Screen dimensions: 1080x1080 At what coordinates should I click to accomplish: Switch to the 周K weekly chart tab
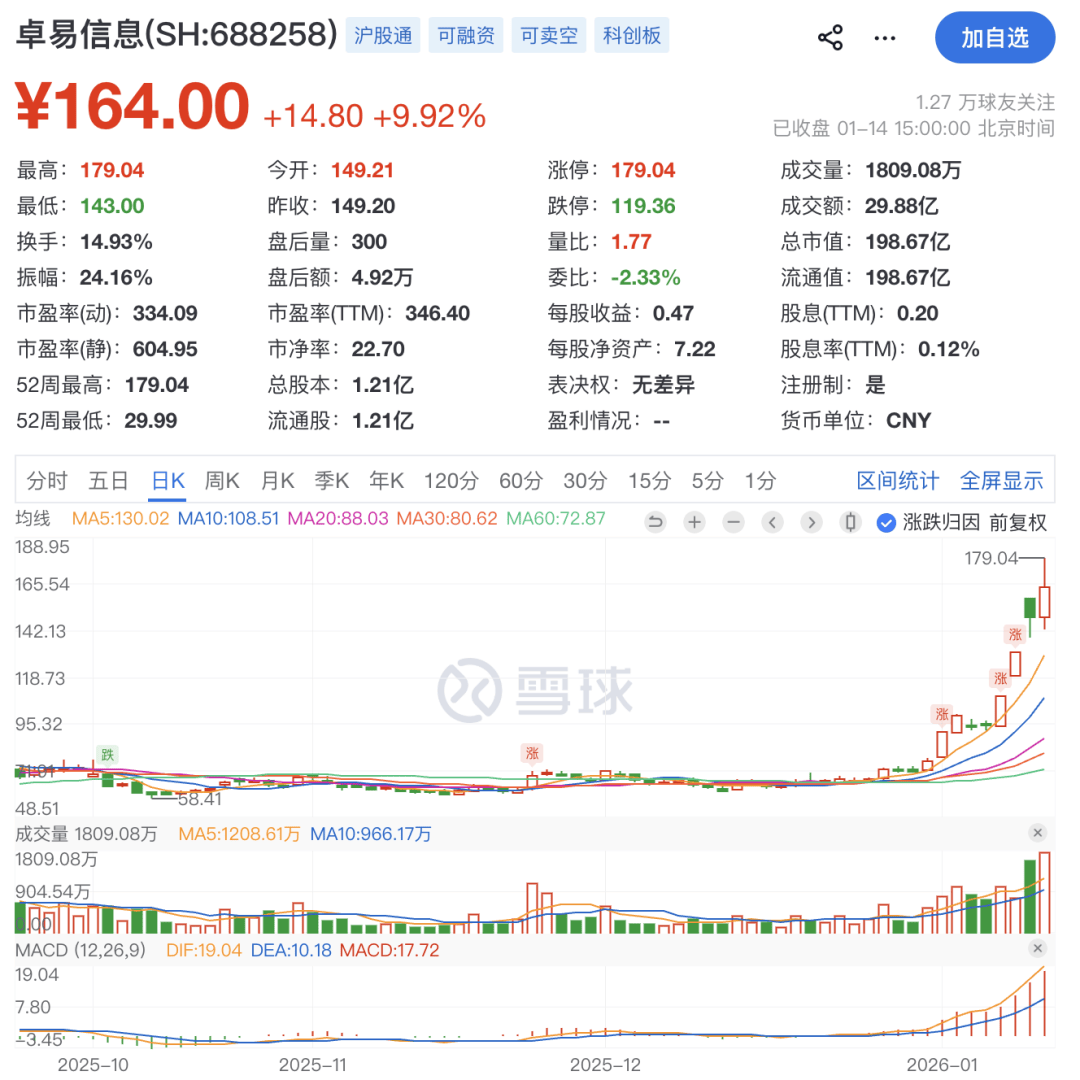coord(222,481)
